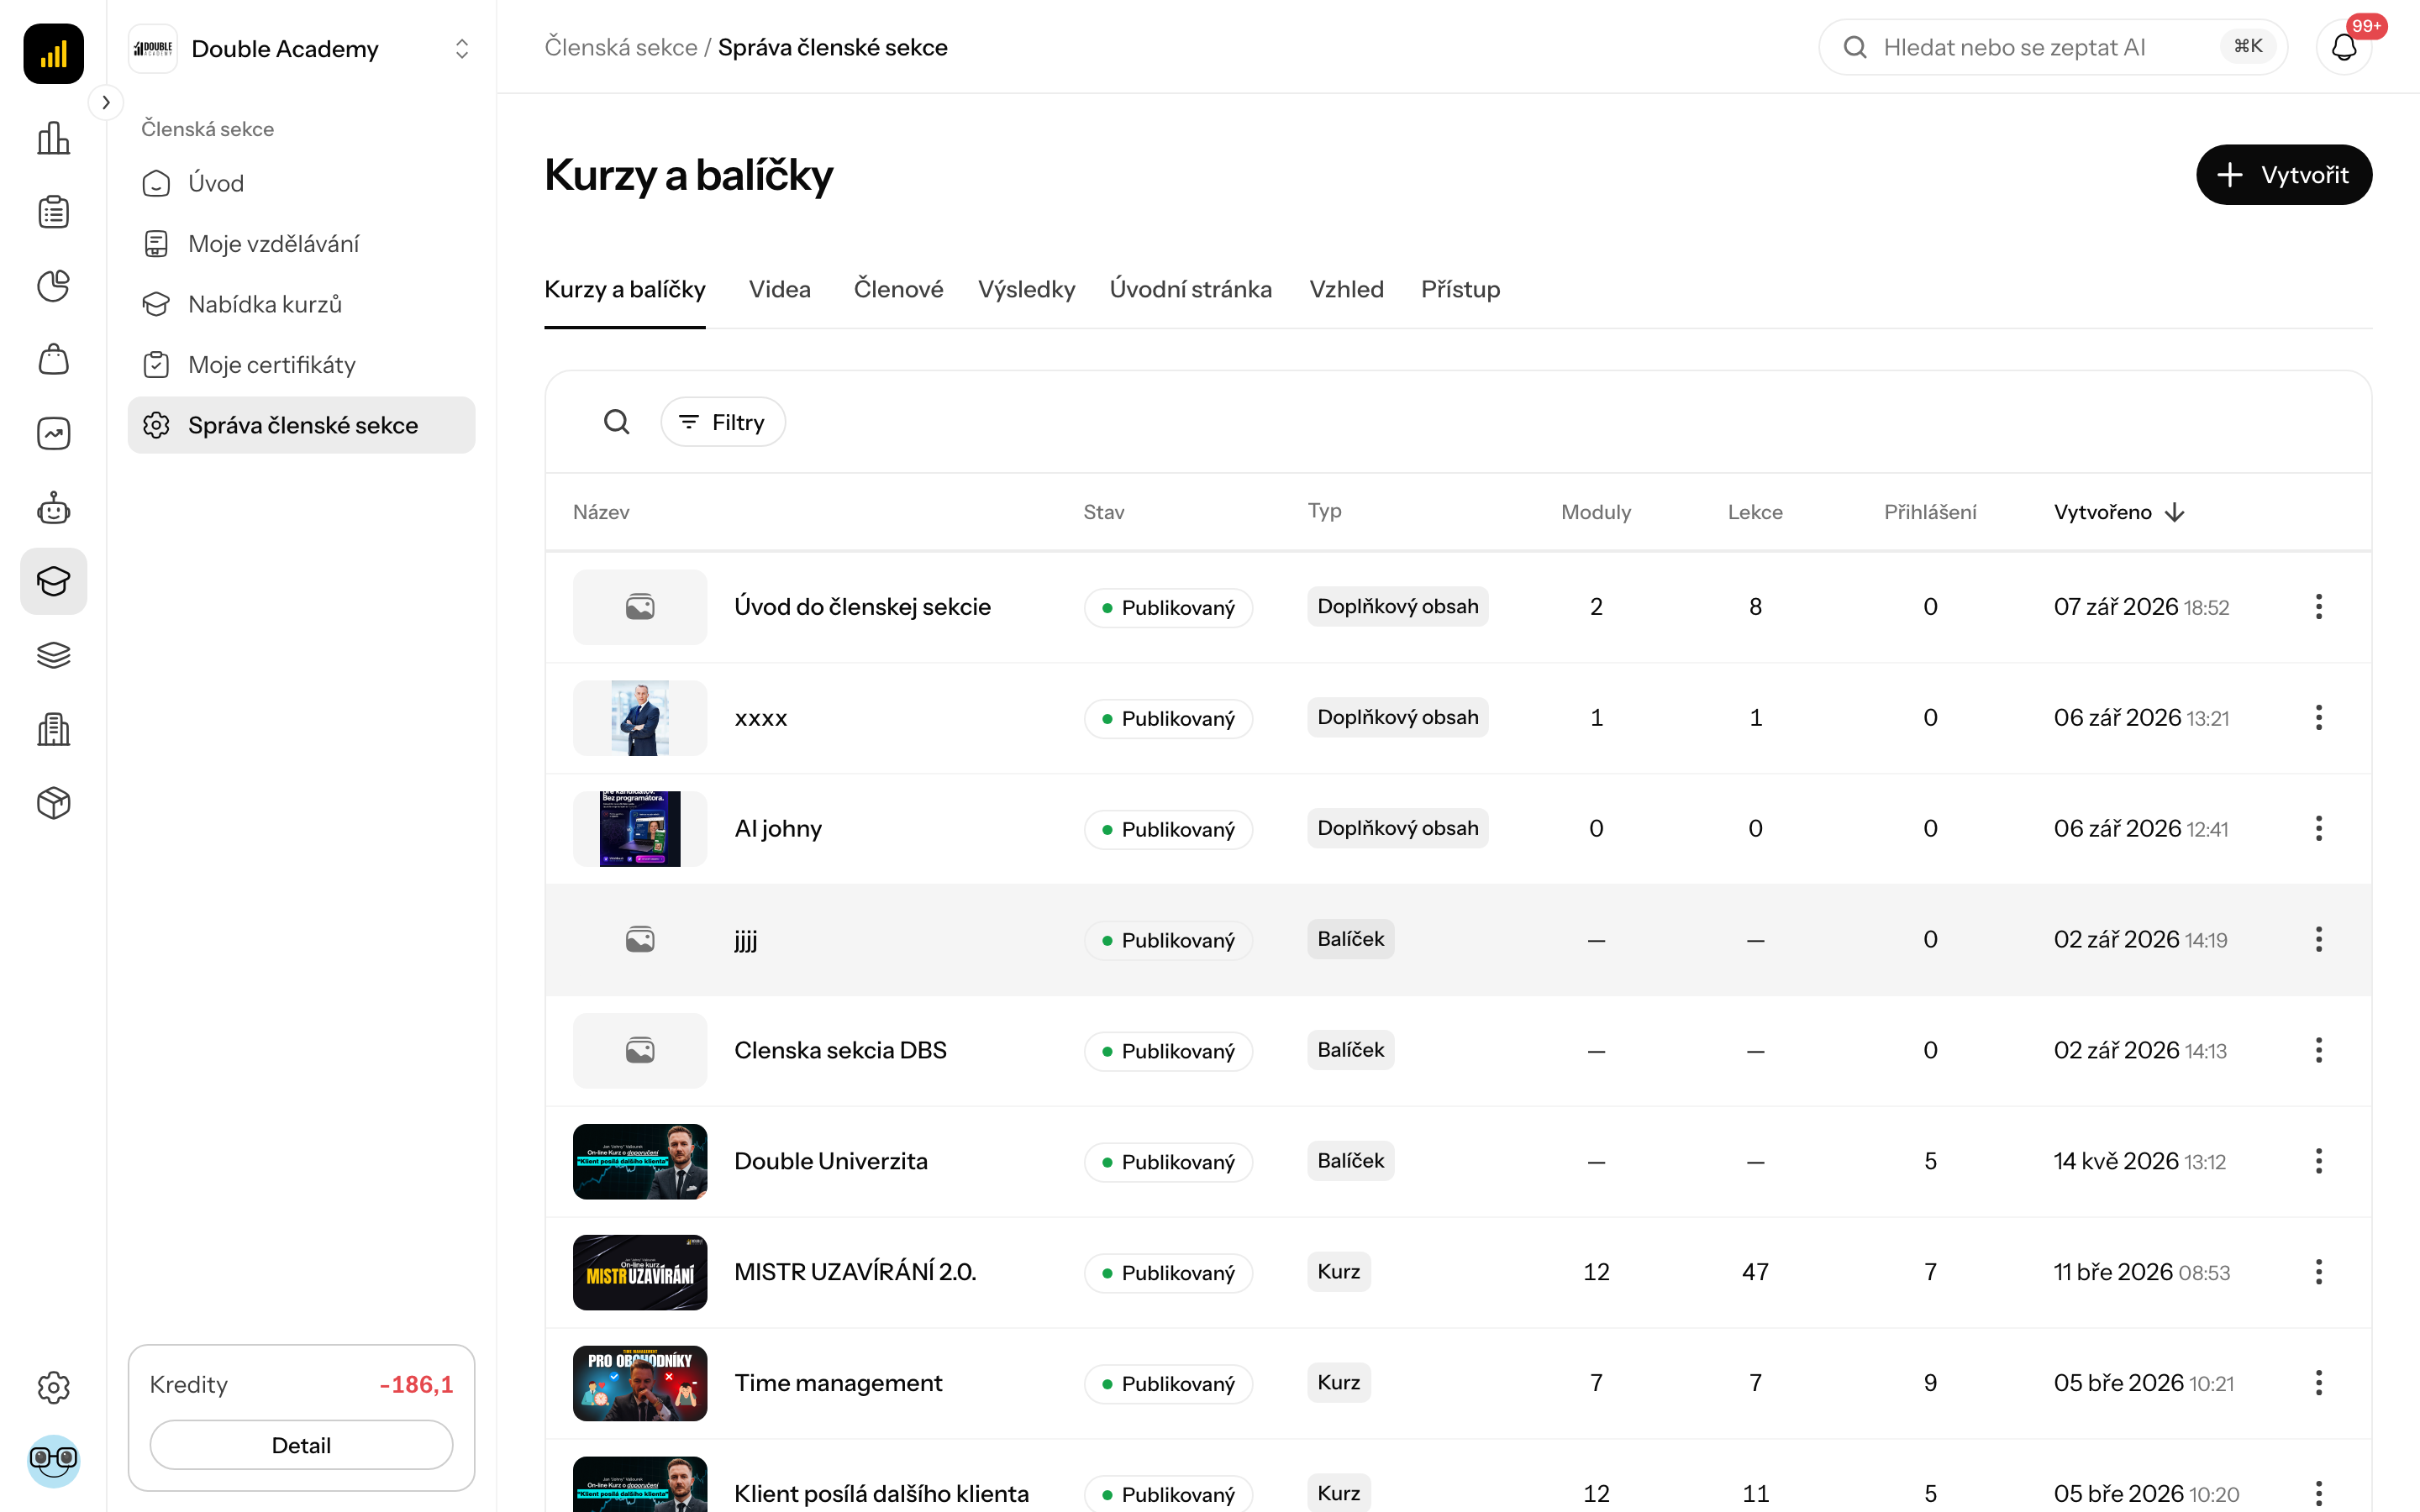This screenshot has width=2420, height=1512.
Task: Expand the sidebar with the chevron arrow
Action: coord(106,102)
